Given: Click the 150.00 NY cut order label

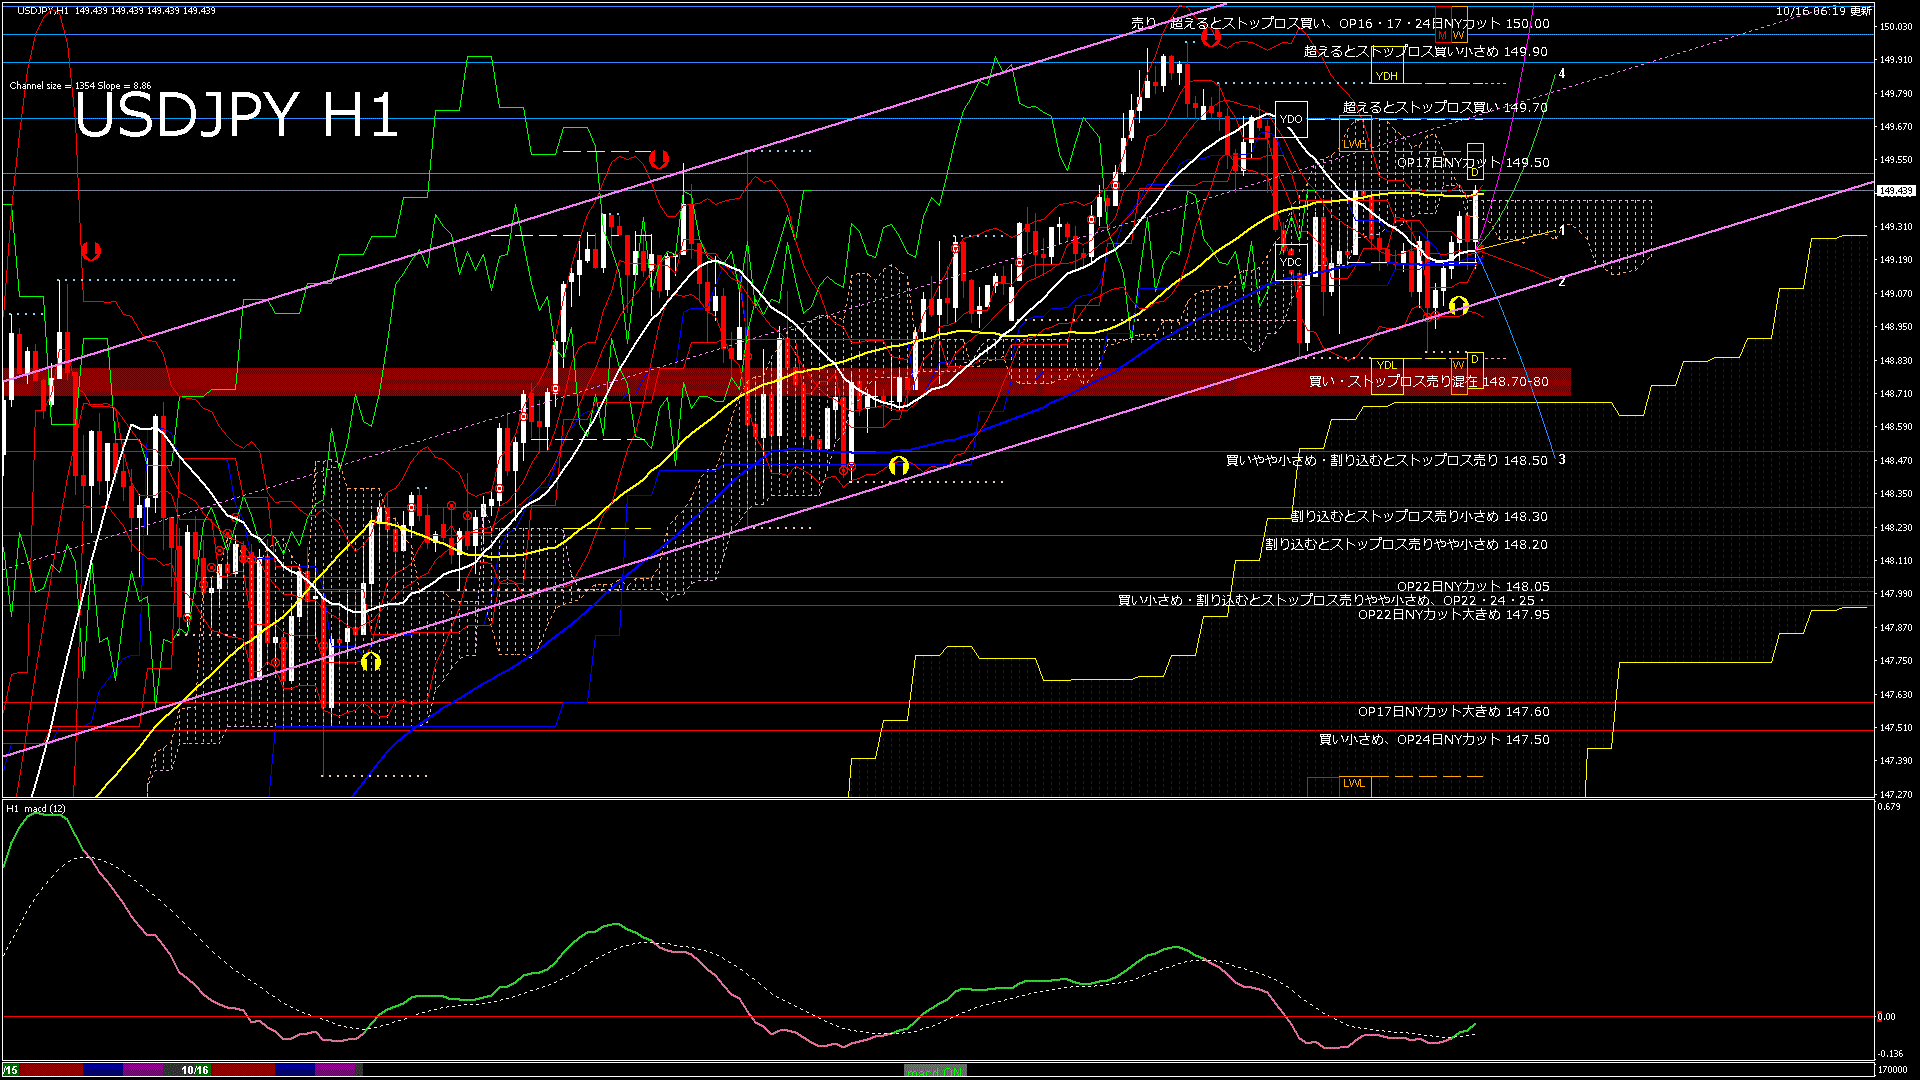Looking at the screenshot, I should click(1340, 23).
